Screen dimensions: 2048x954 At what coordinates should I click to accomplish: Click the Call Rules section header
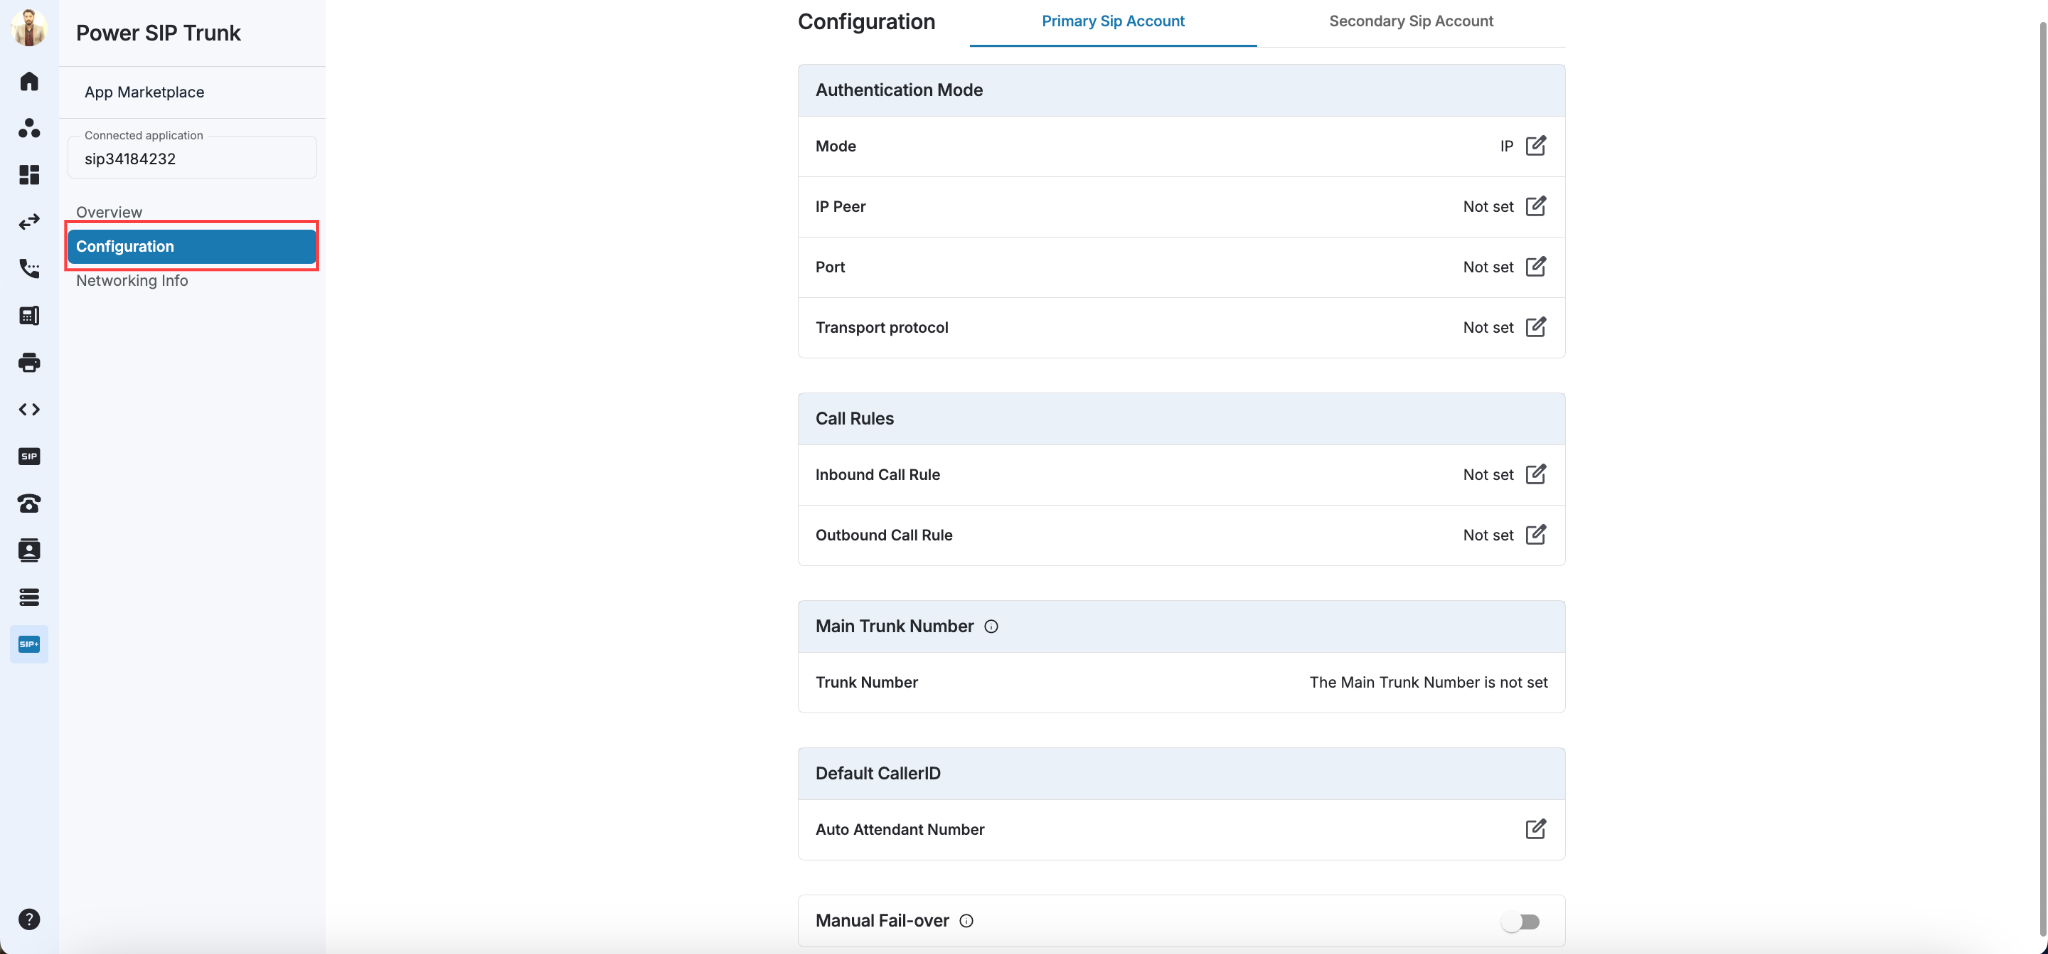[1181, 419]
